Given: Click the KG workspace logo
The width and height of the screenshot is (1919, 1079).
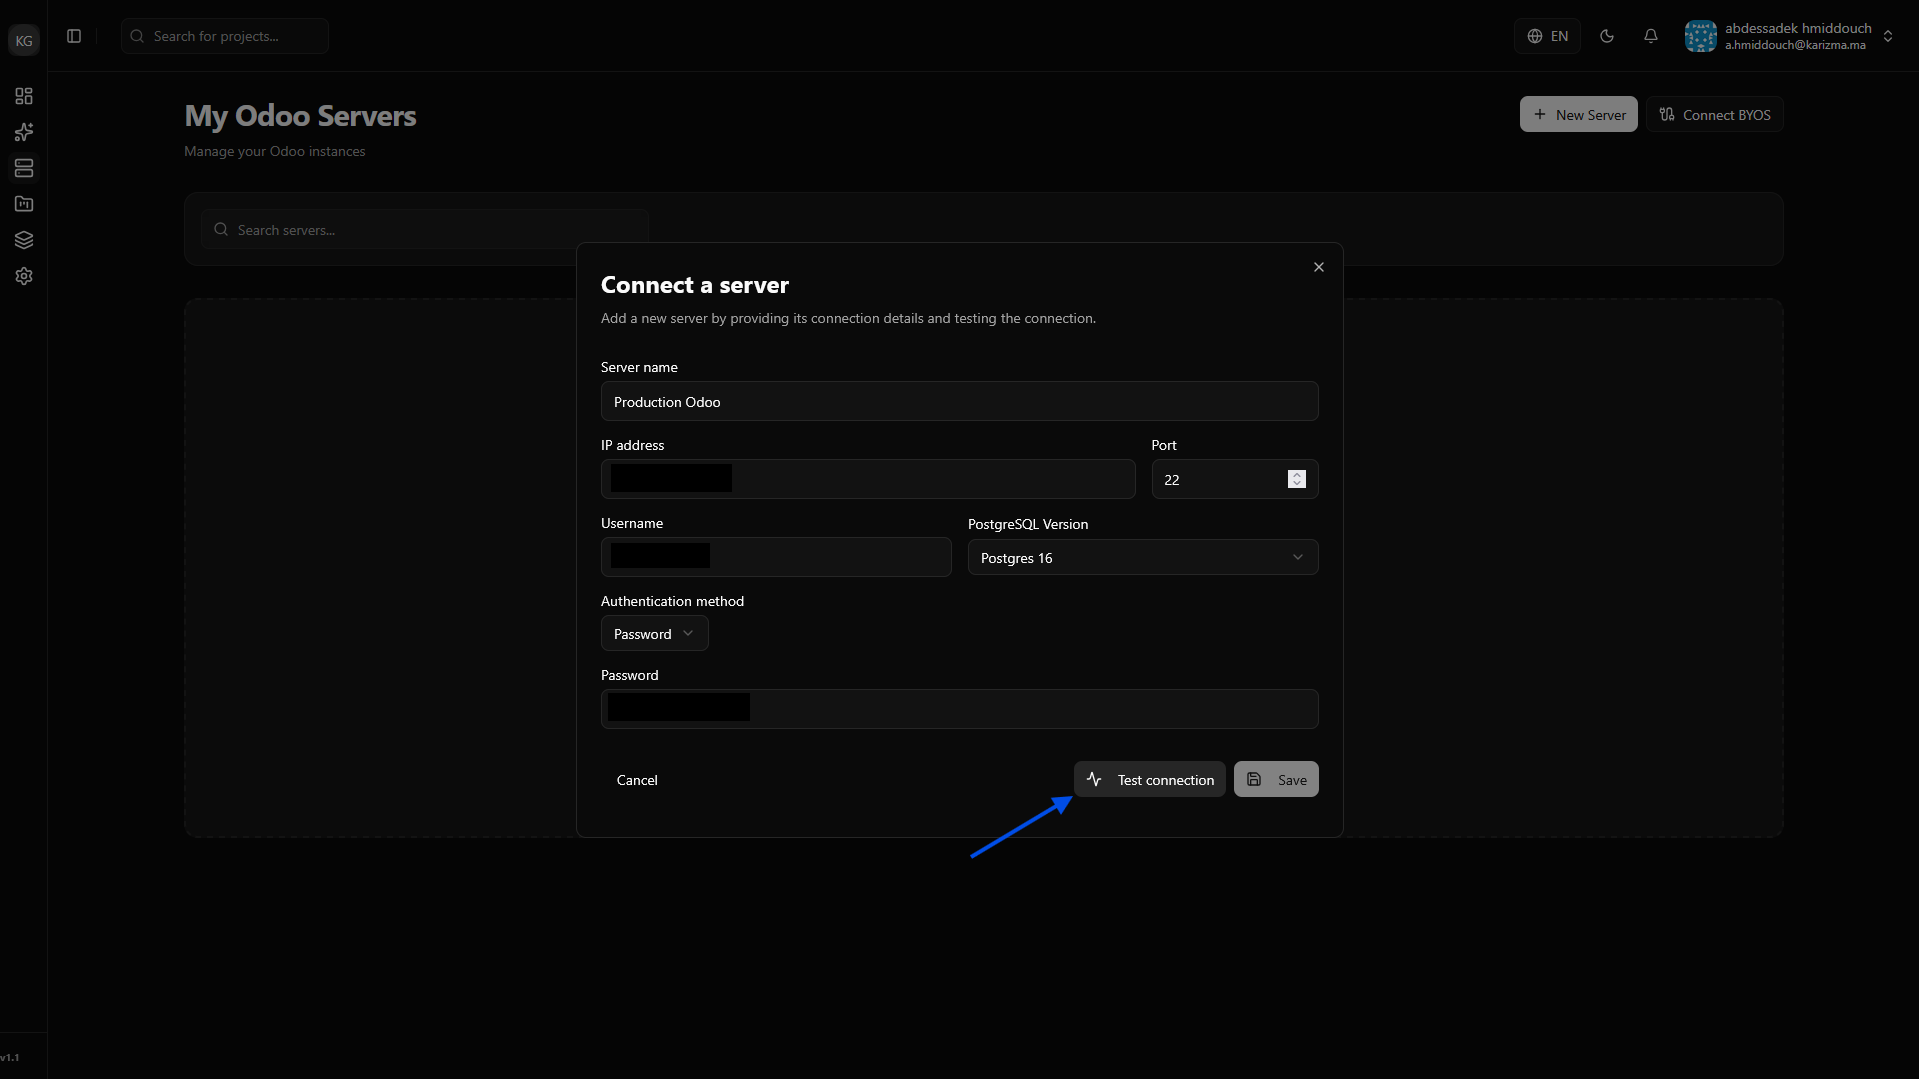Looking at the screenshot, I should point(24,41).
